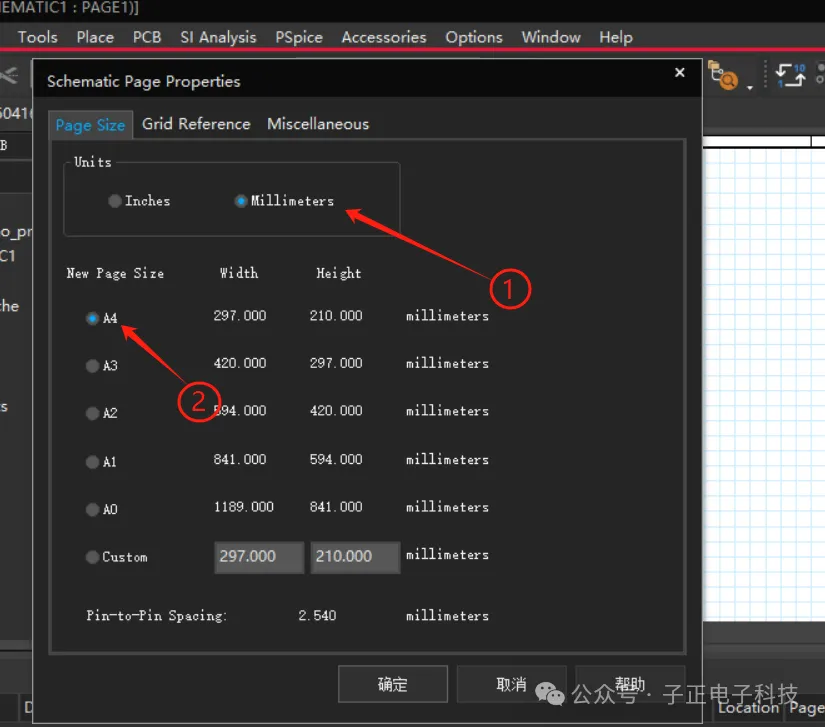Open the Tools menu
The height and width of the screenshot is (727, 825).
point(37,37)
